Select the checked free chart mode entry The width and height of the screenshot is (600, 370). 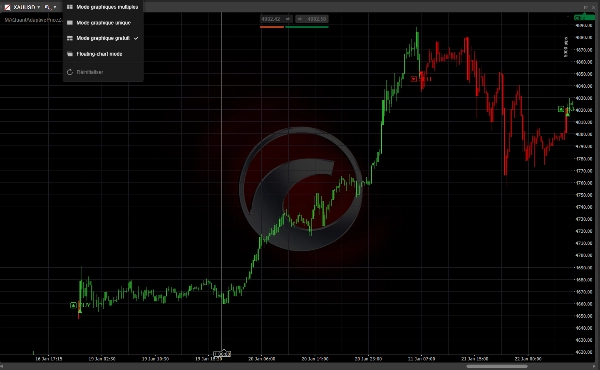(103, 38)
